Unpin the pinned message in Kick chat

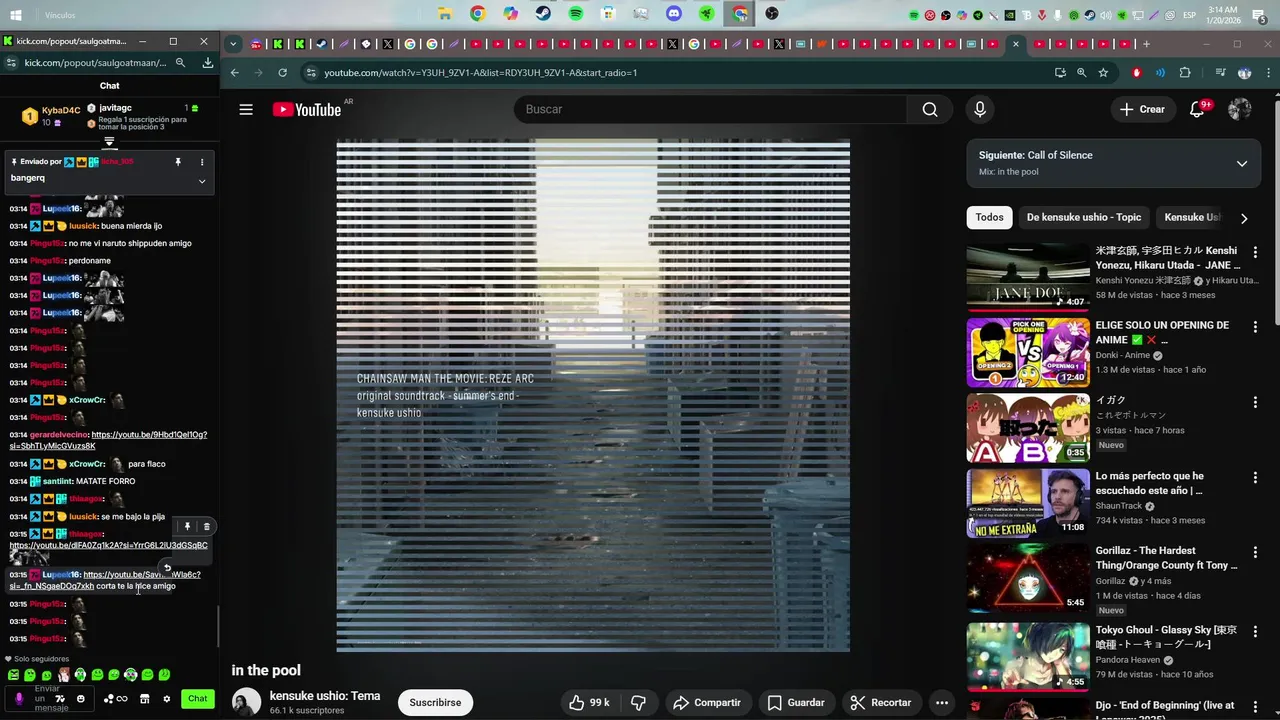pyautogui.click(x=178, y=162)
